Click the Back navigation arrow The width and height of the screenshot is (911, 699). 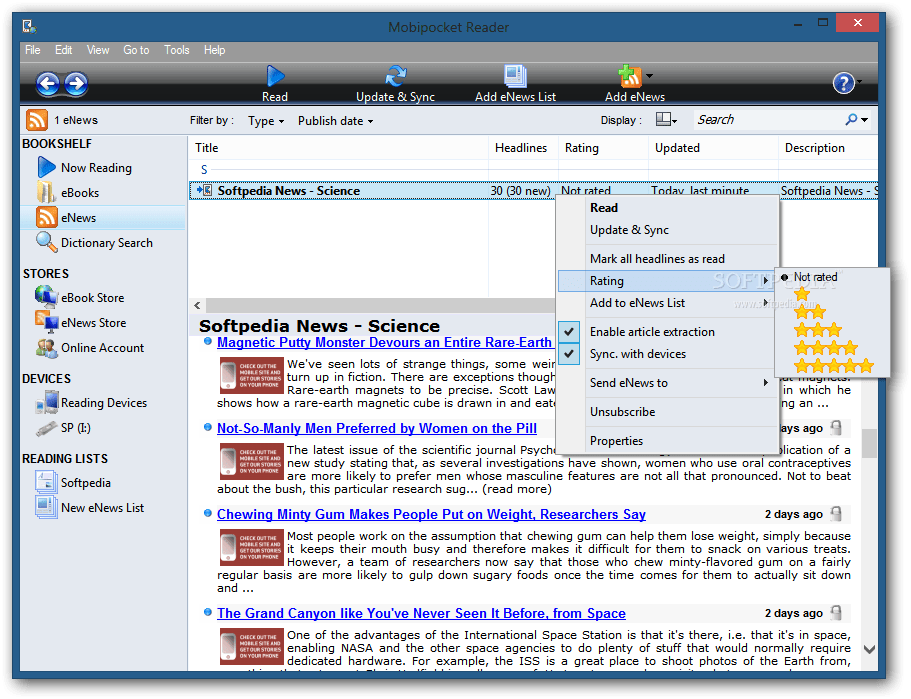[x=48, y=84]
